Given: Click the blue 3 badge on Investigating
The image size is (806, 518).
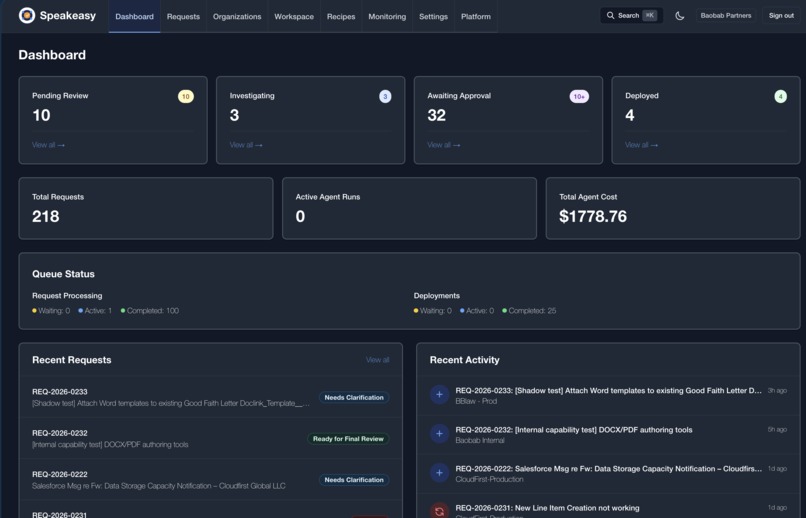Looking at the screenshot, I should 385,97.
